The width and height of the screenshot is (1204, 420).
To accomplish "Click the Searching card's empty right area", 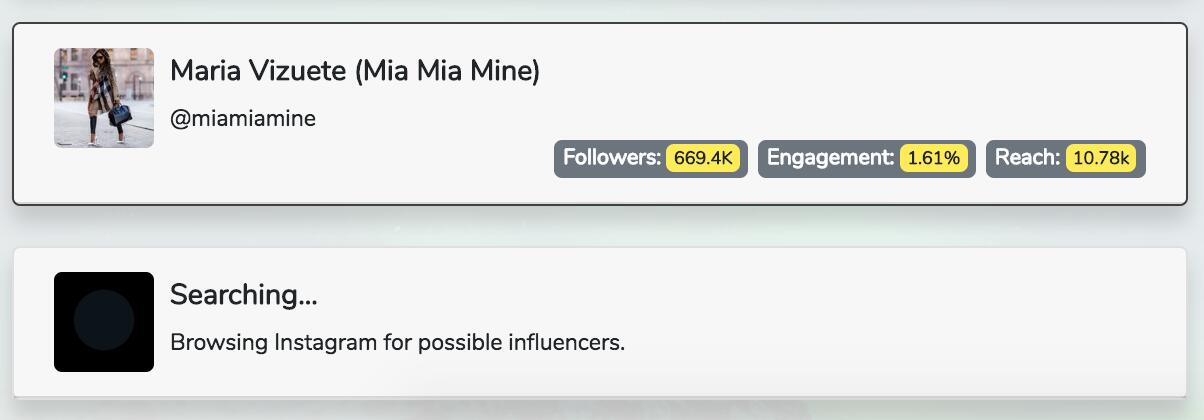I will click(x=900, y=322).
